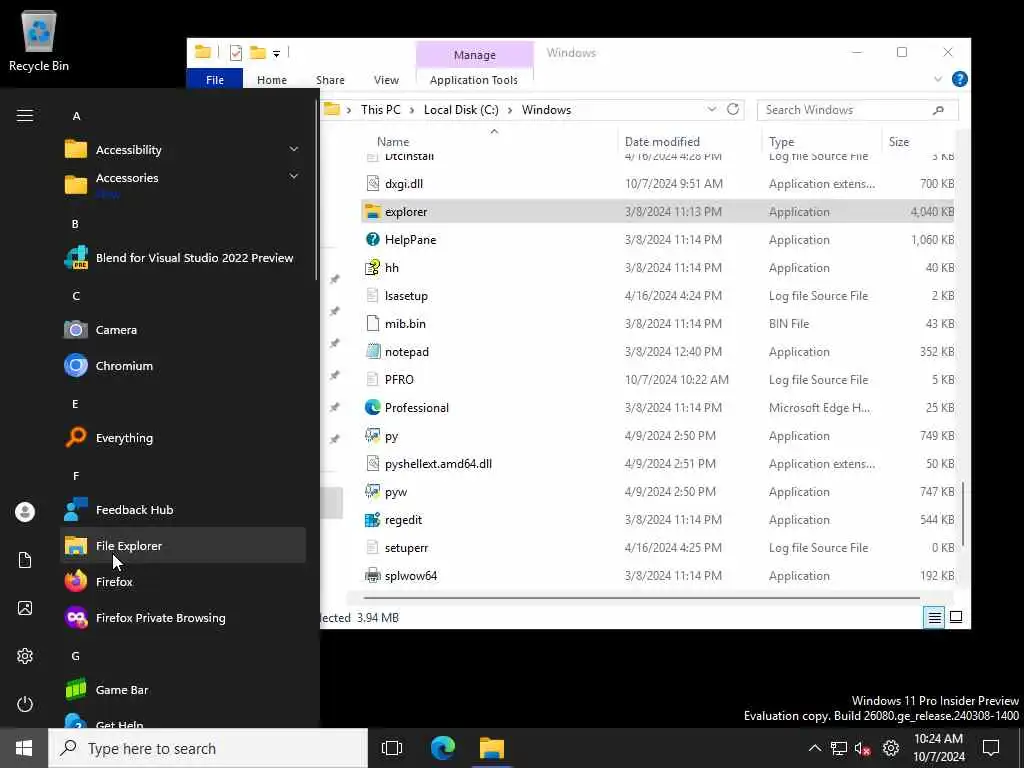The height and width of the screenshot is (768, 1024).
Task: Click the Windows Start button
Action: (24, 748)
